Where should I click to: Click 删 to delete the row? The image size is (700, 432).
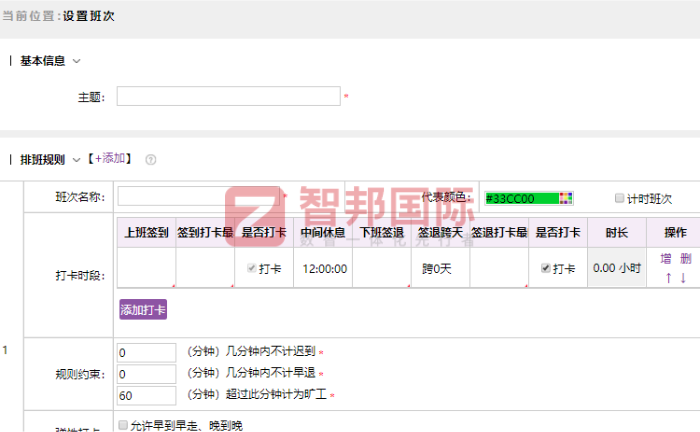click(685, 259)
